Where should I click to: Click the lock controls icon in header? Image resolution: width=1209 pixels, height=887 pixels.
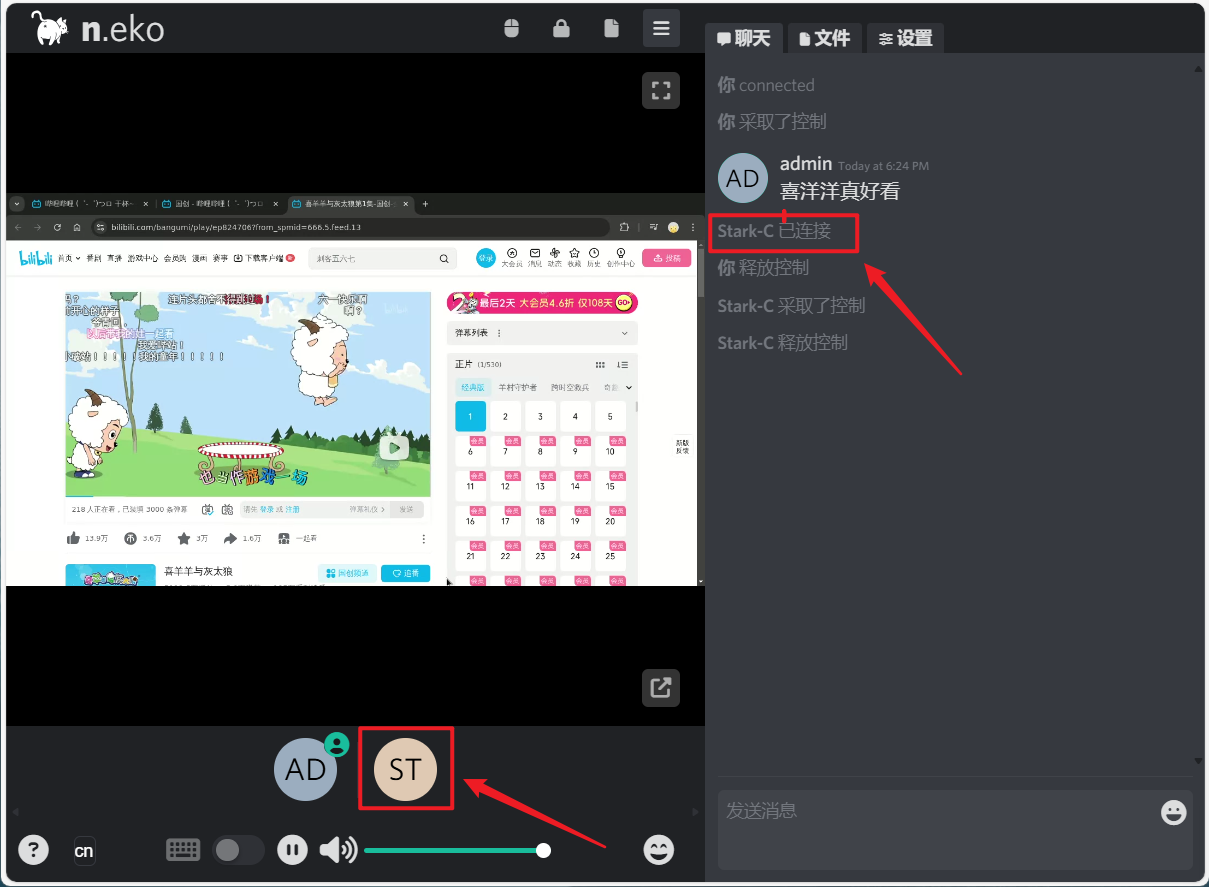[561, 28]
